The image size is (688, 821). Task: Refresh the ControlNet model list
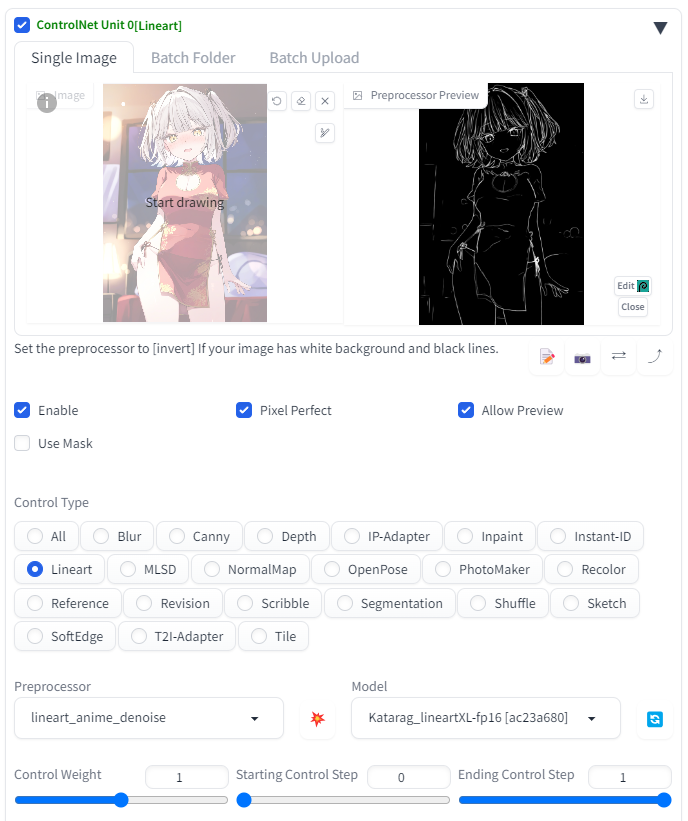click(655, 719)
